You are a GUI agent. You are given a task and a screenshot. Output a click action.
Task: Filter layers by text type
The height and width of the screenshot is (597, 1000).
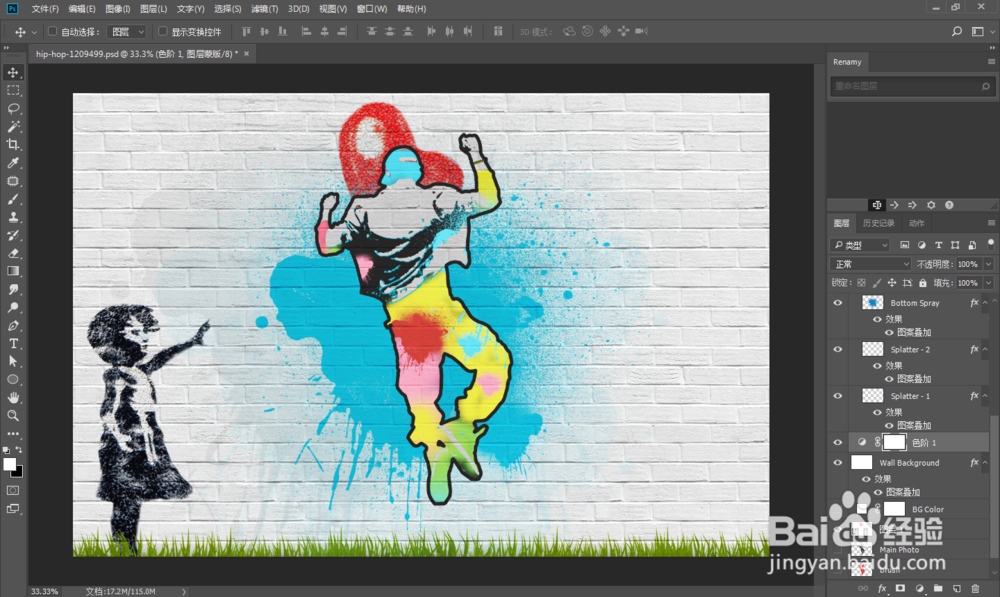tap(938, 245)
